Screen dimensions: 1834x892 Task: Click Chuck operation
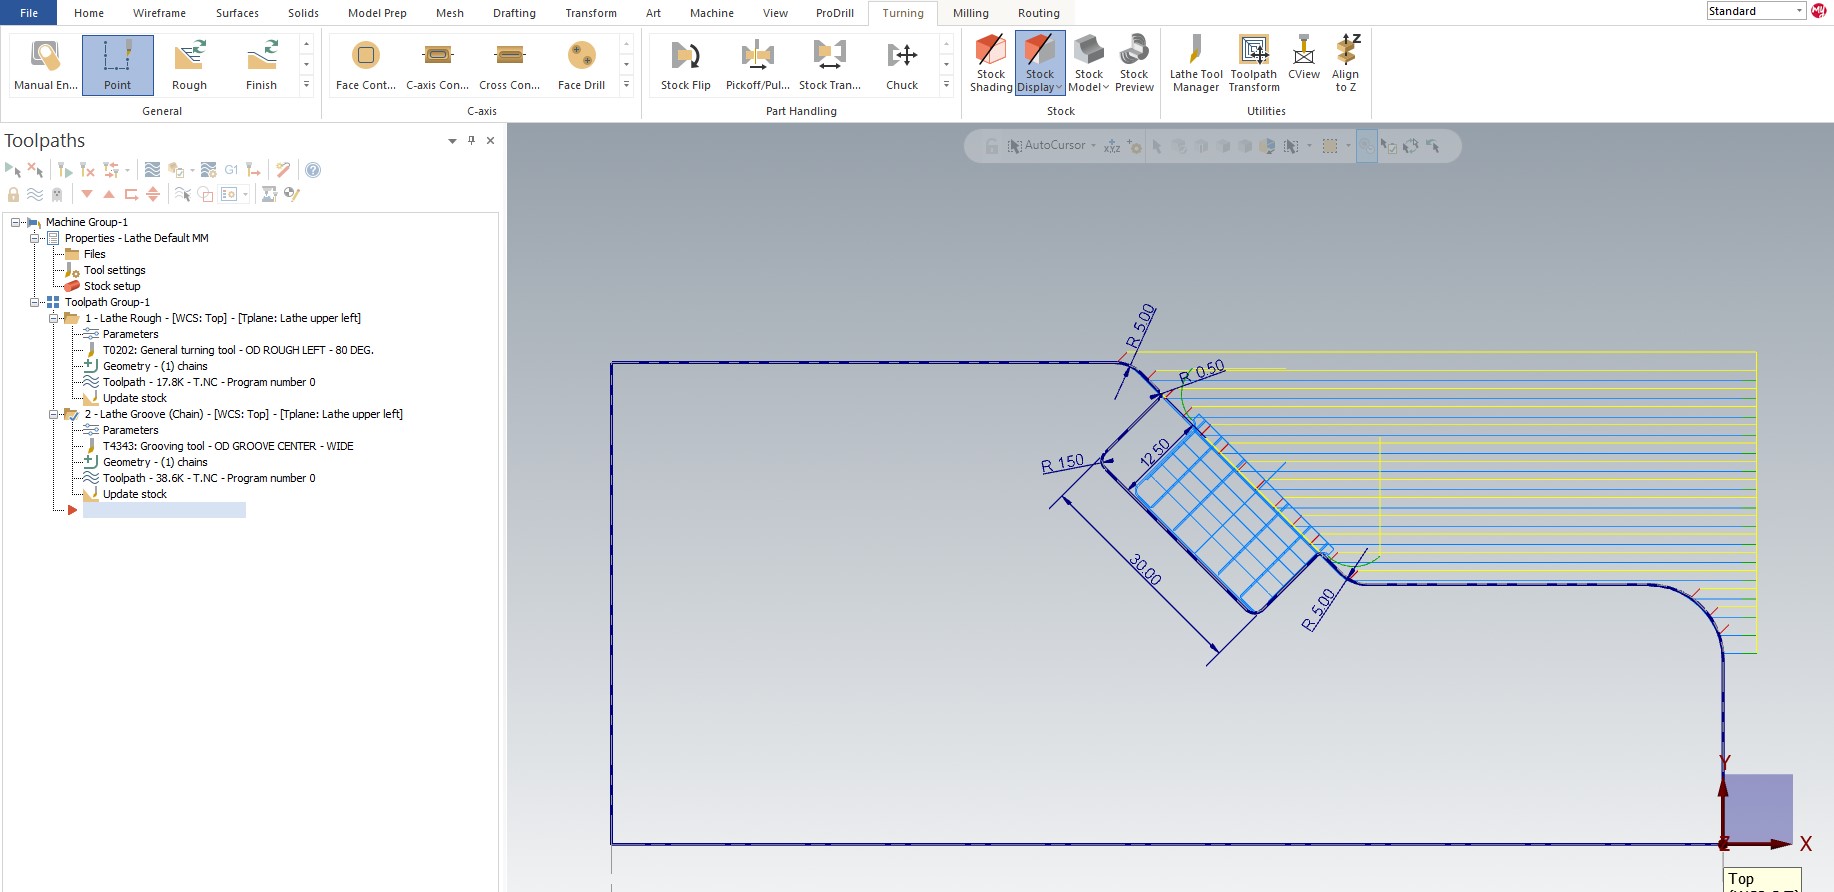[902, 66]
